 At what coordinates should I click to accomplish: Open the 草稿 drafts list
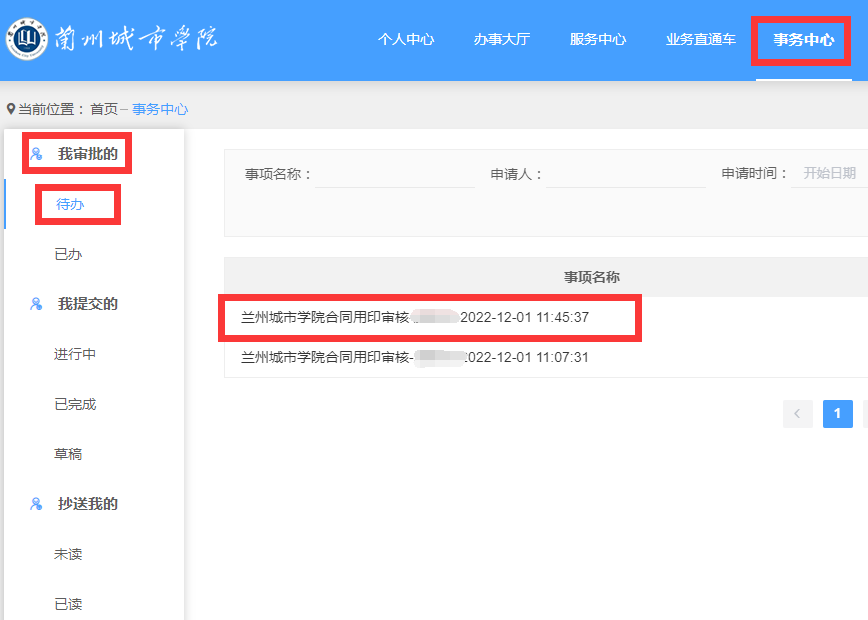tap(68, 454)
